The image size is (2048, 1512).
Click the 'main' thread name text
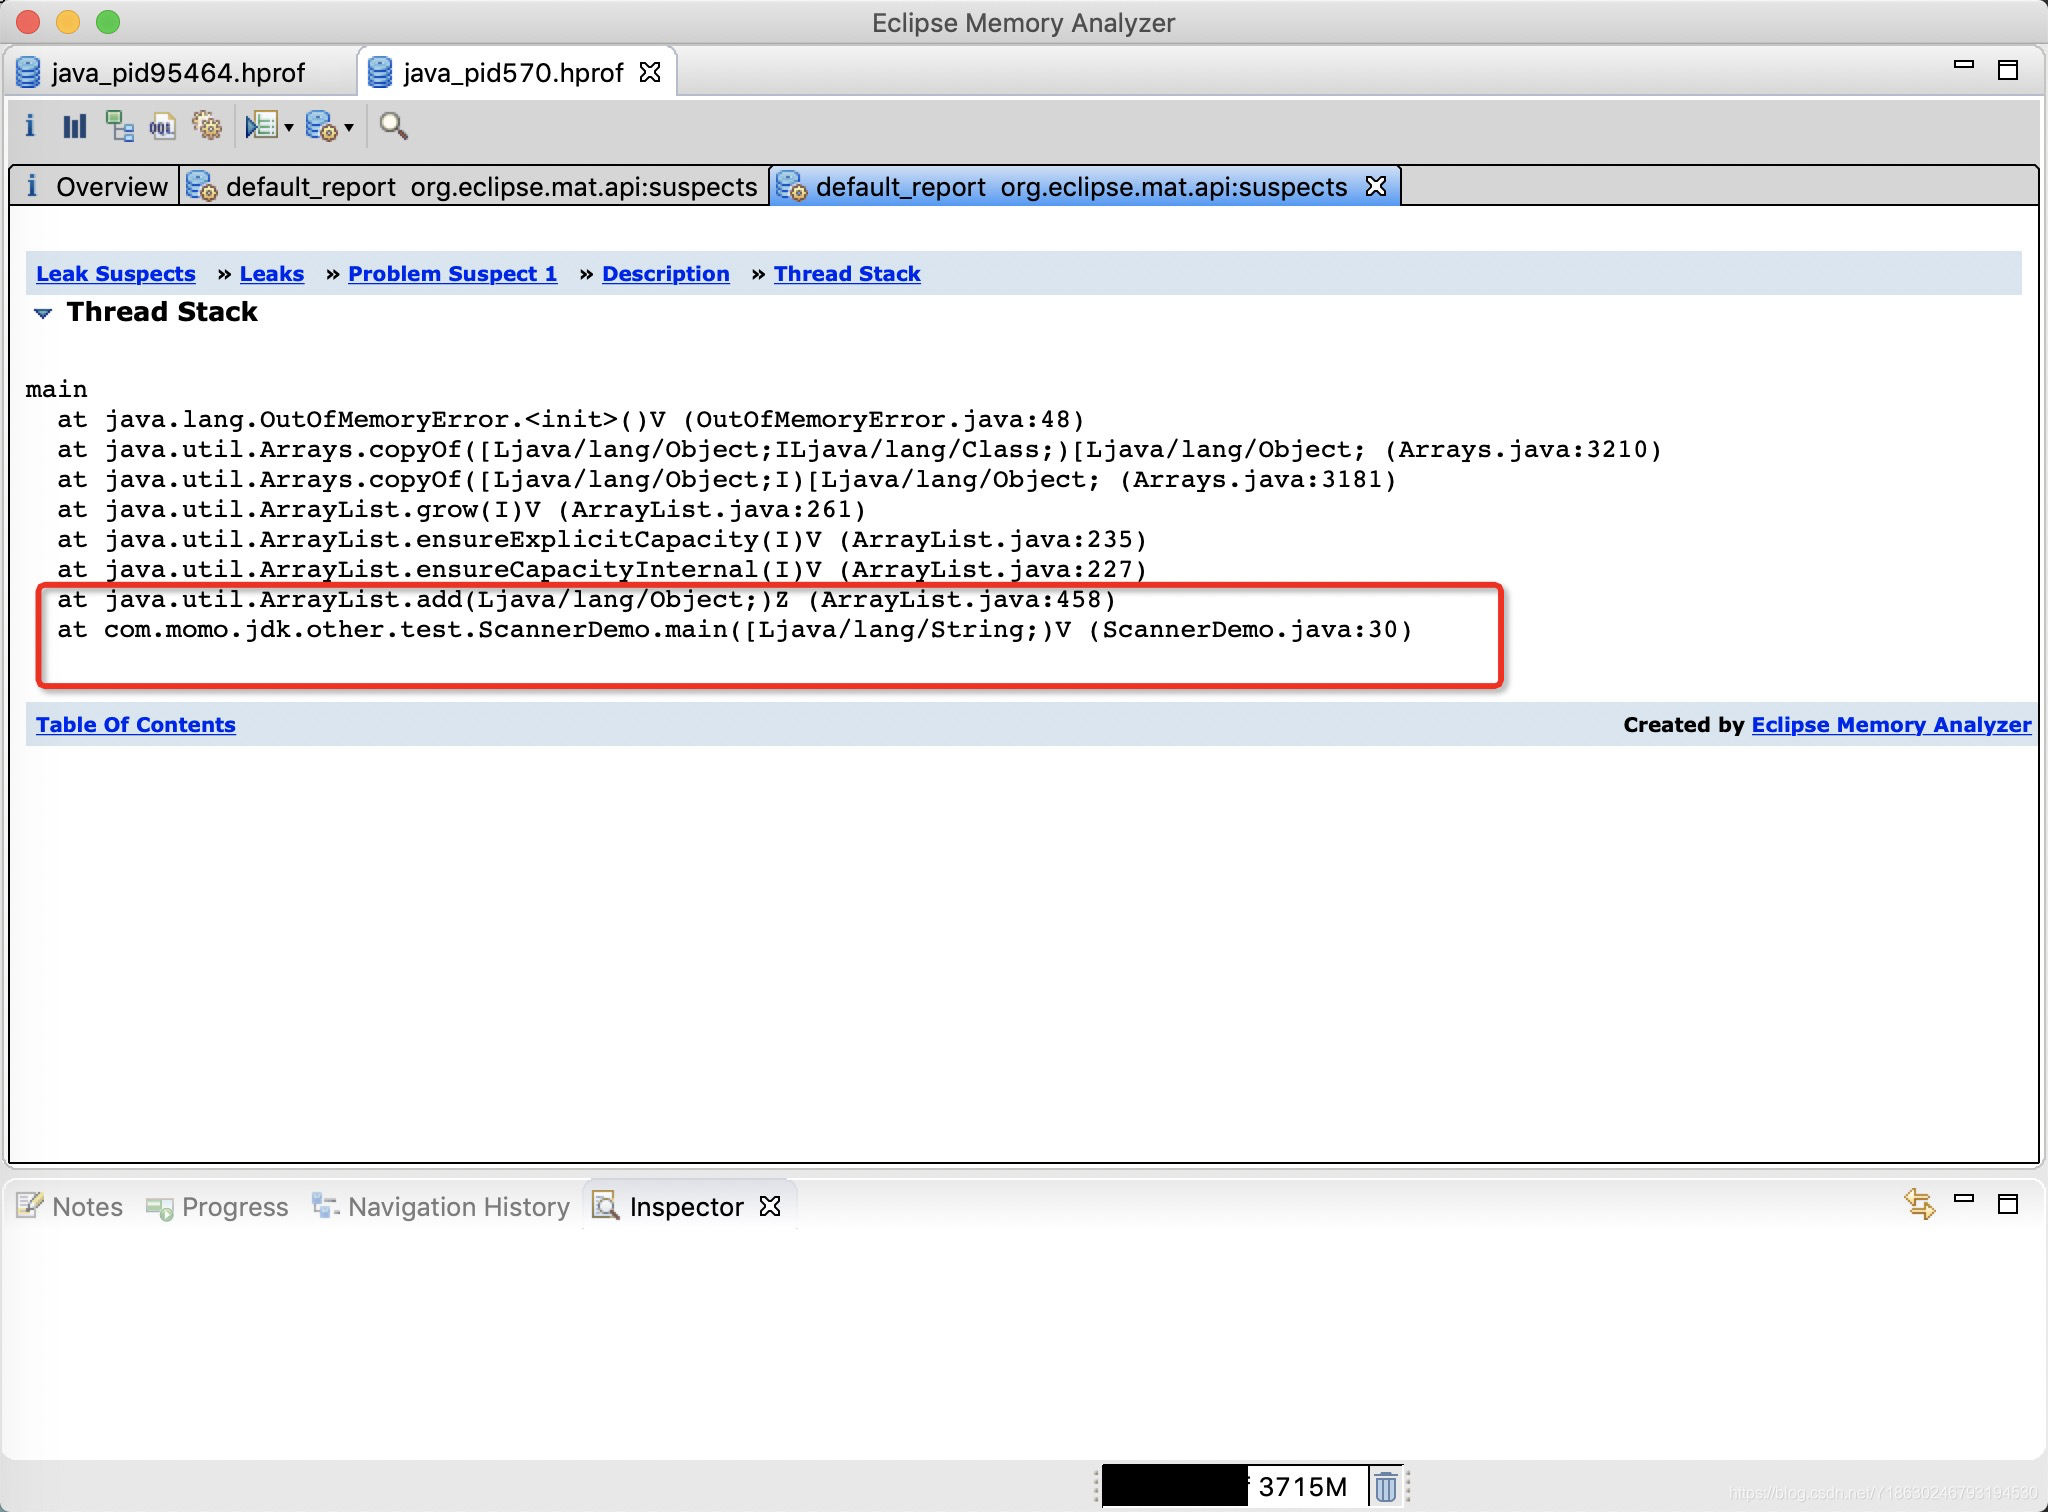56,390
